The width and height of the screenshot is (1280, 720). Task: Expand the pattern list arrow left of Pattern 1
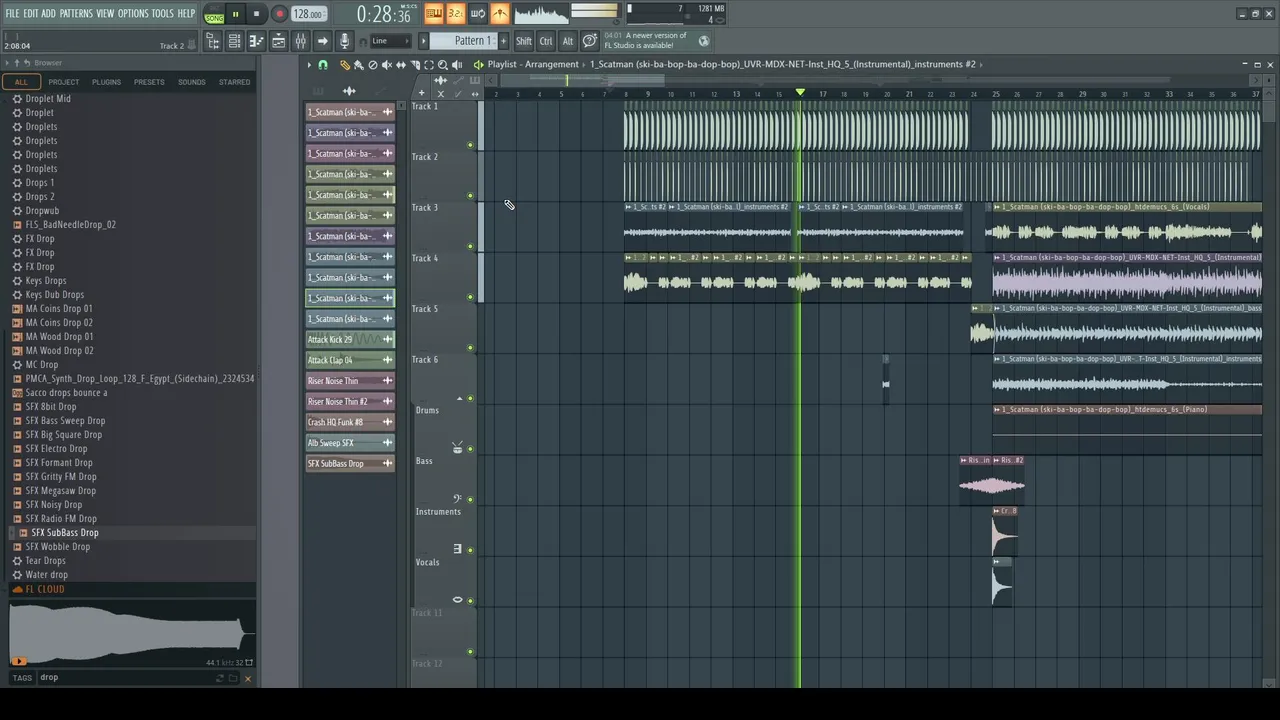423,41
